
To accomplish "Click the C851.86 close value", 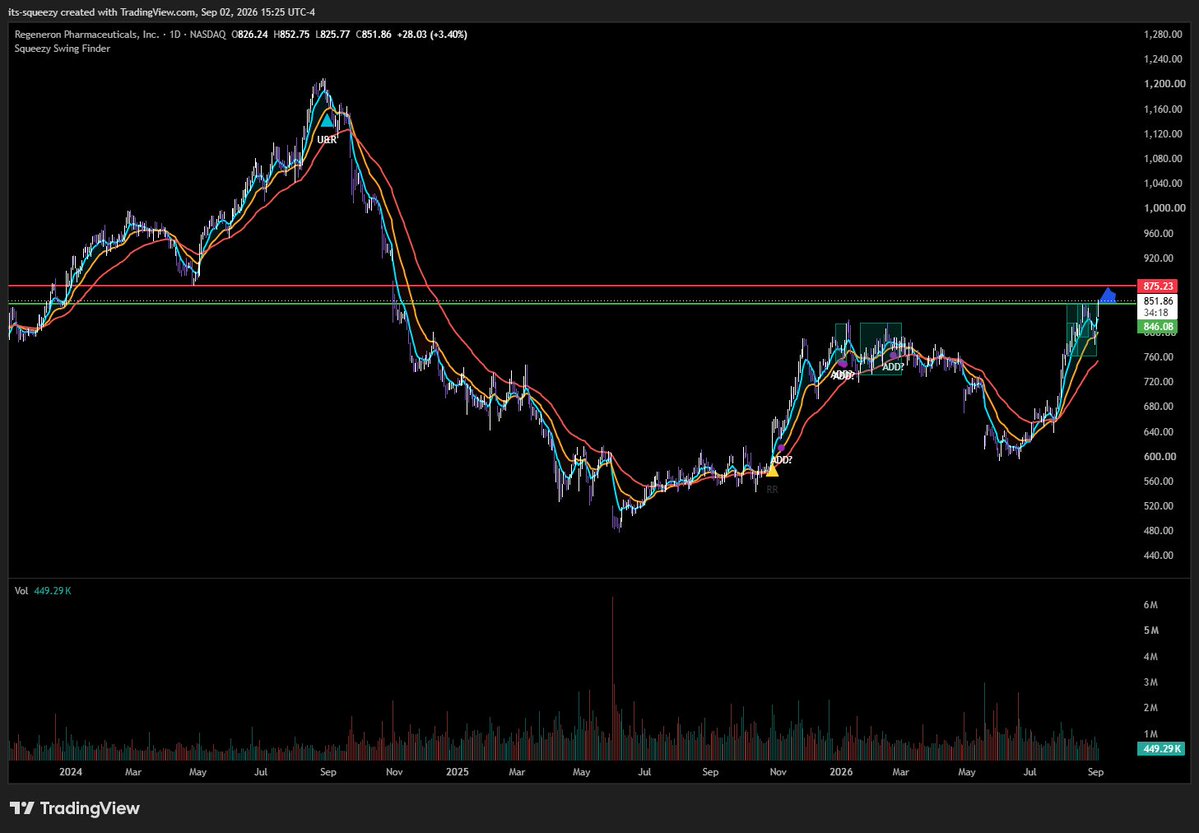I will [373, 34].
